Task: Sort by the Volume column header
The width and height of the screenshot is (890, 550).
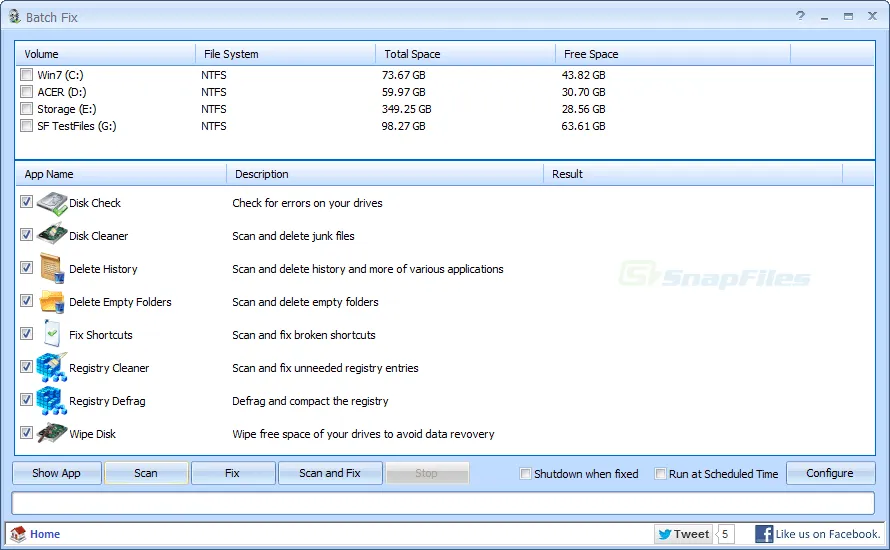Action: pyautogui.click(x=106, y=54)
